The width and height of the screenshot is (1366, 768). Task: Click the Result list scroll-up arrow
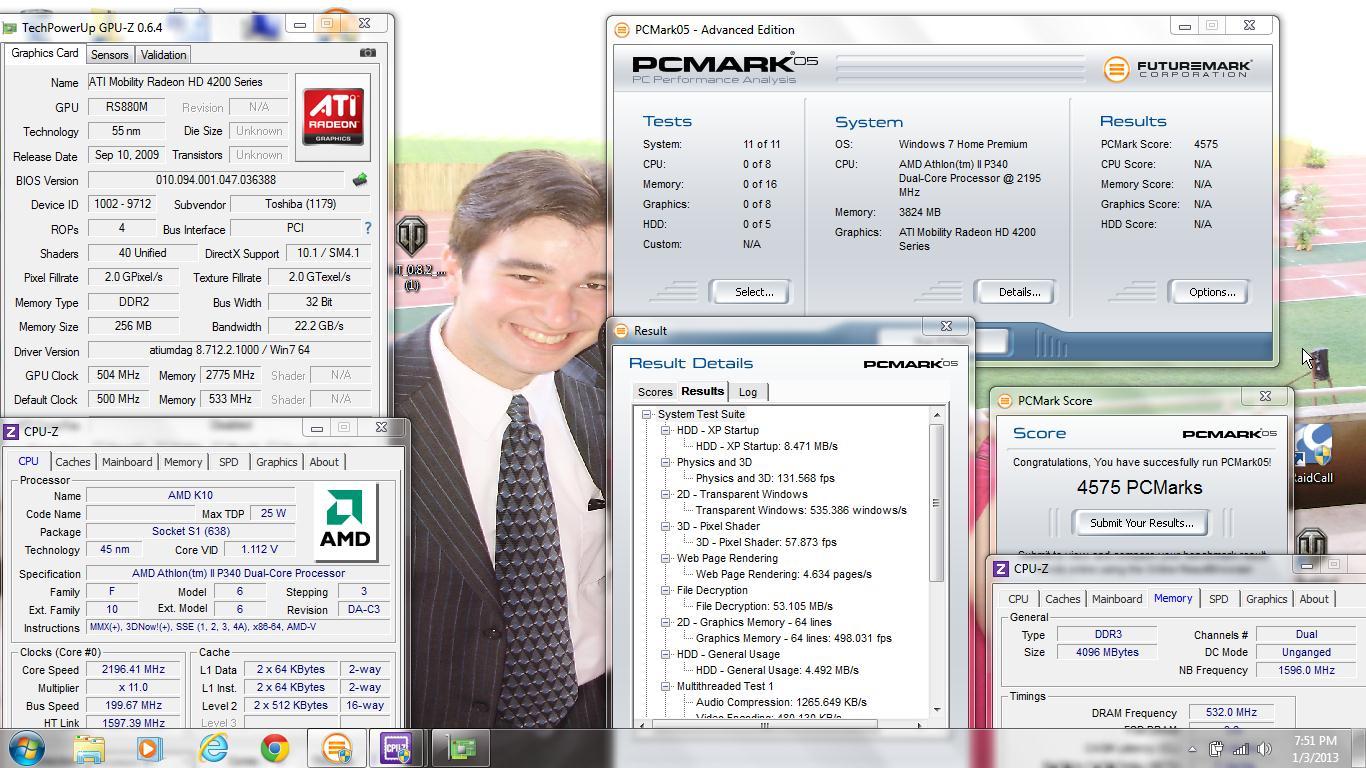coord(937,415)
